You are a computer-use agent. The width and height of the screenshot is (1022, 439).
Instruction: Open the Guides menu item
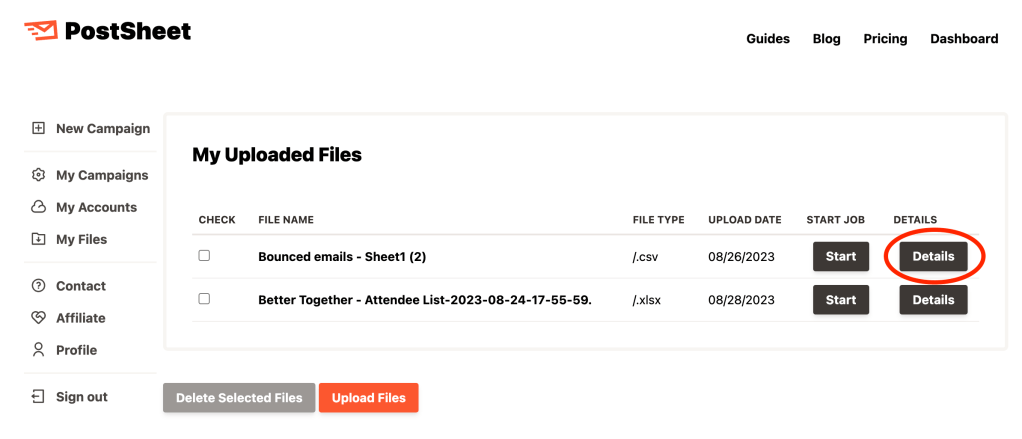click(x=768, y=39)
